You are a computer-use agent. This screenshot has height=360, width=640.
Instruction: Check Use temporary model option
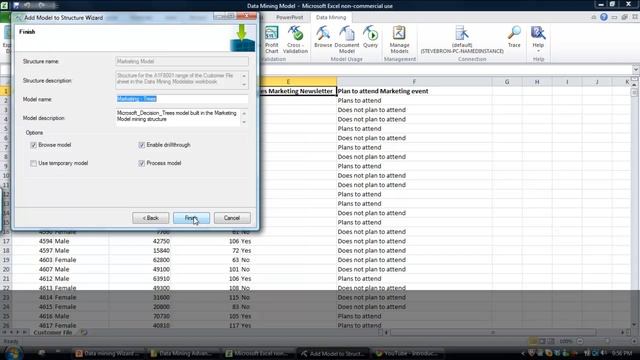[x=33, y=163]
